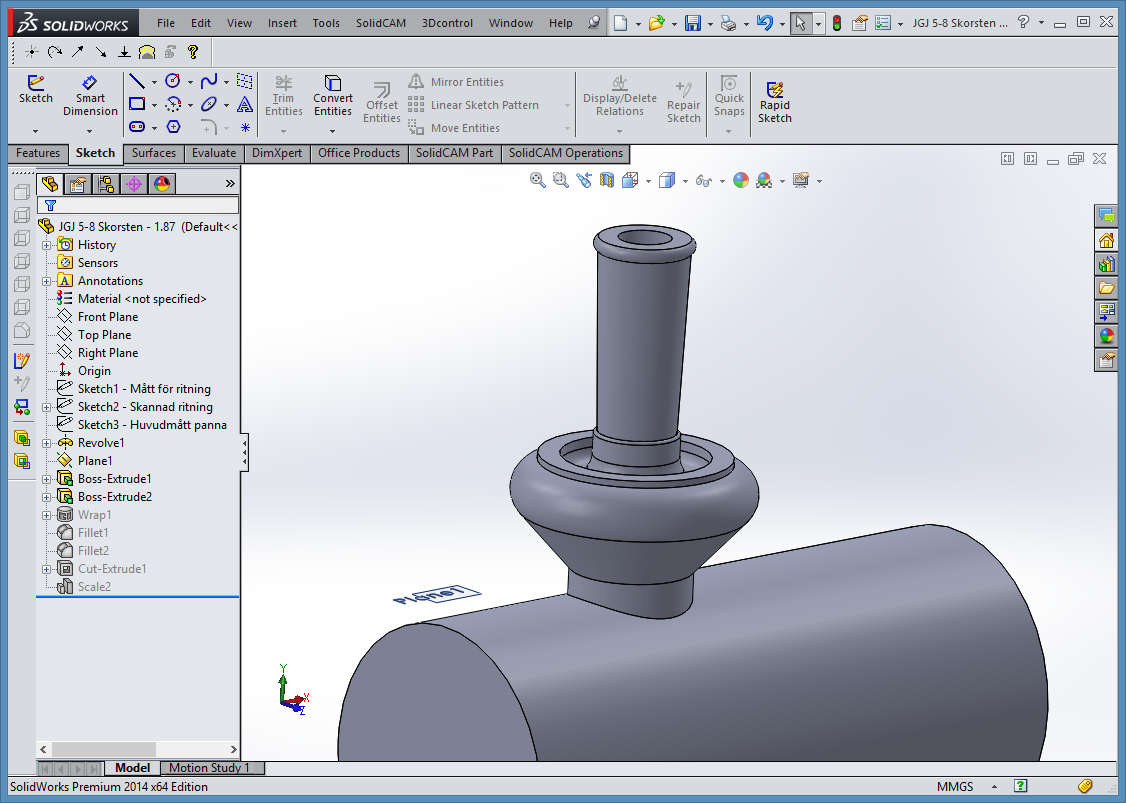
Task: Switch to the Surfaces tab
Action: [154, 153]
